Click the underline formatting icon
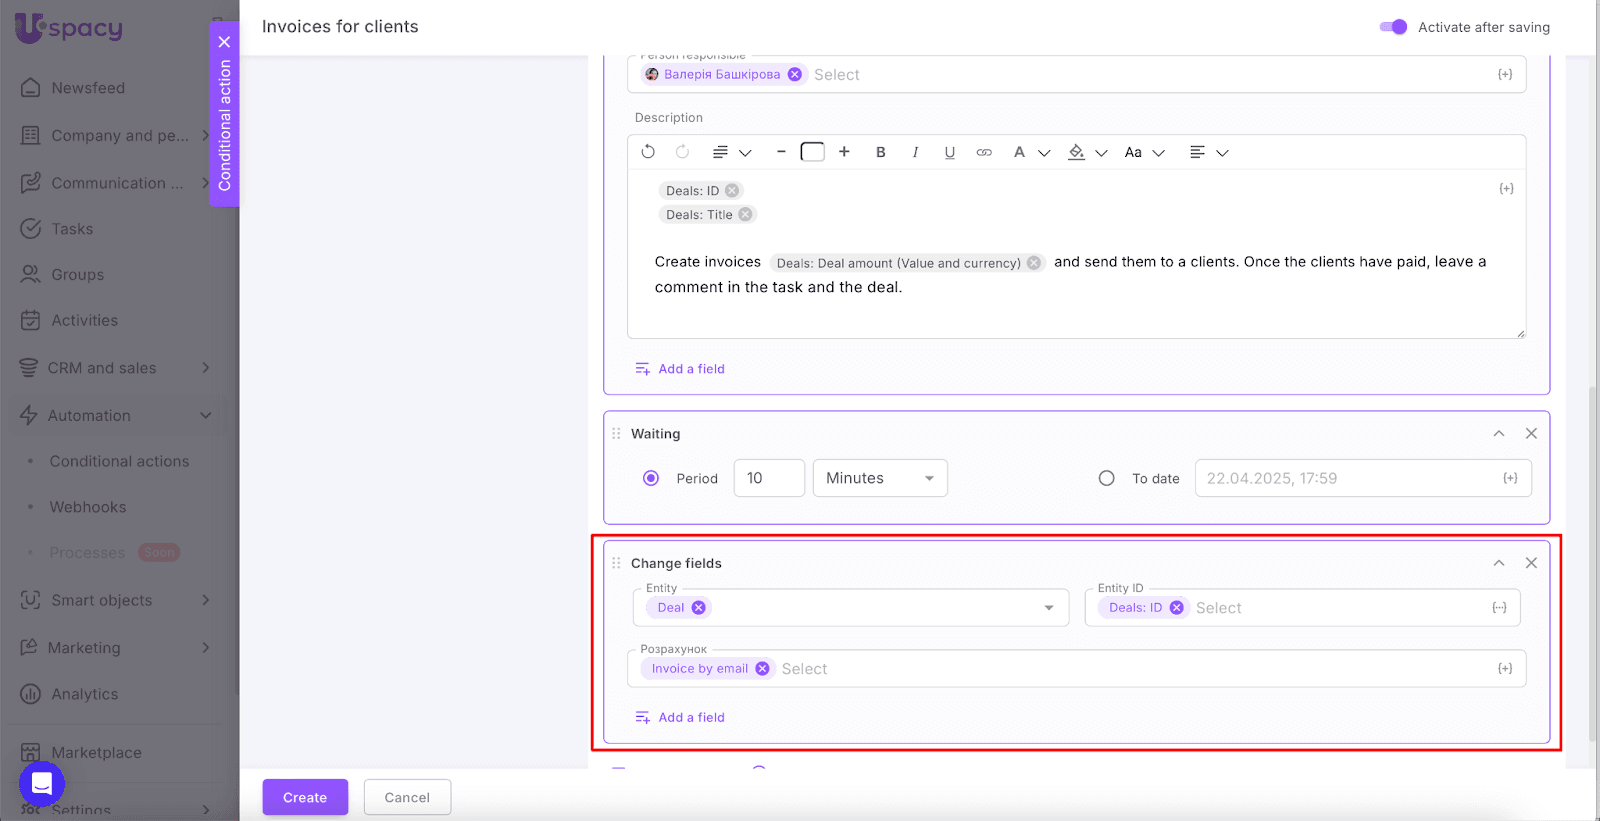This screenshot has width=1600, height=821. [x=949, y=152]
